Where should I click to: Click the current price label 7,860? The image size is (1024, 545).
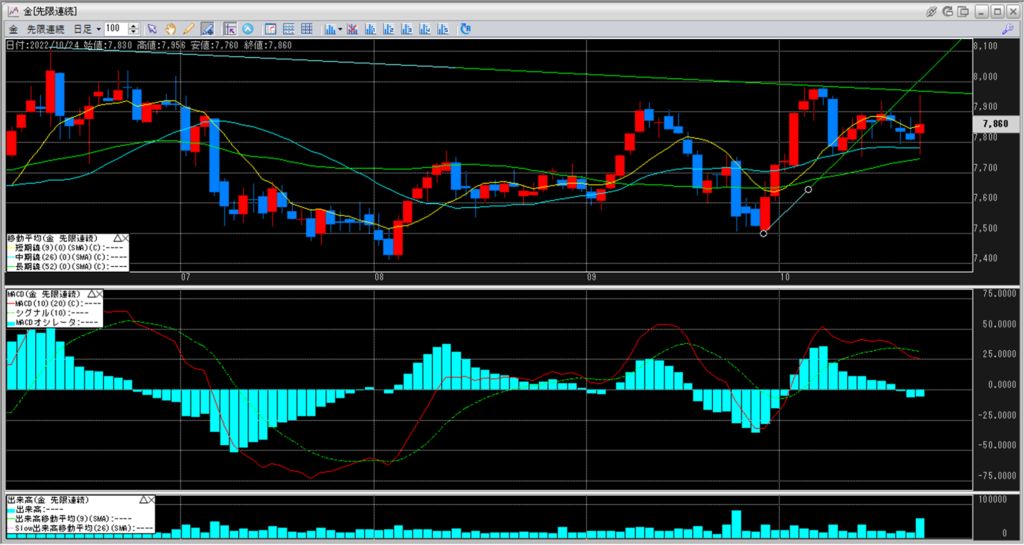point(996,123)
